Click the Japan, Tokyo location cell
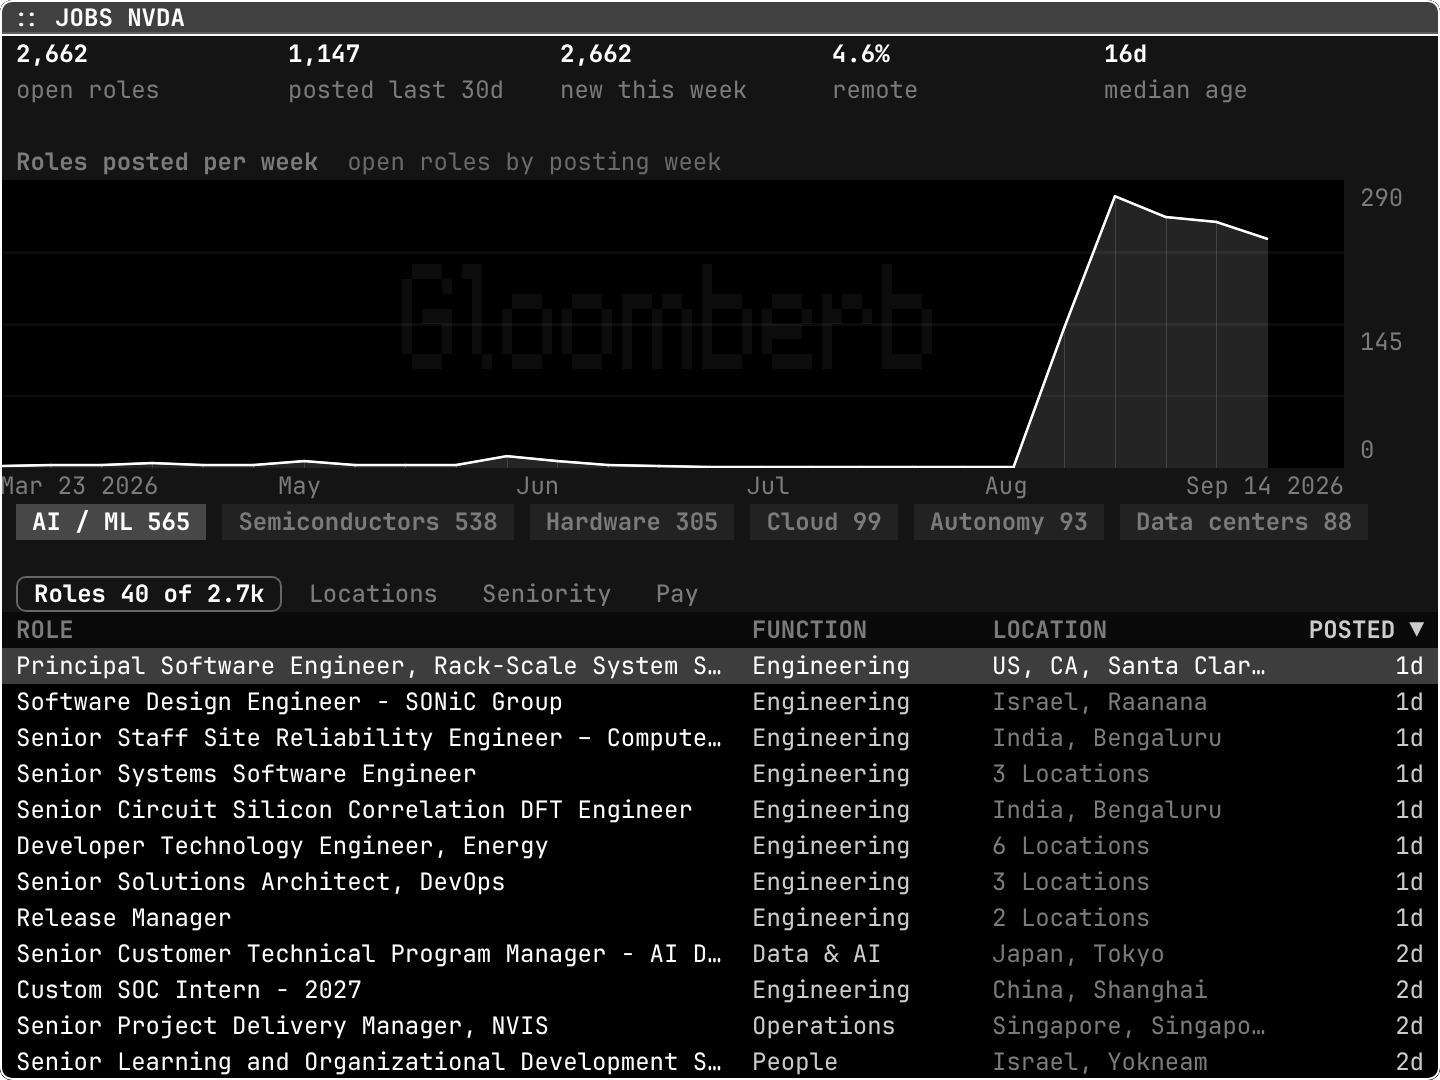1440x1080 pixels. (x=1078, y=954)
